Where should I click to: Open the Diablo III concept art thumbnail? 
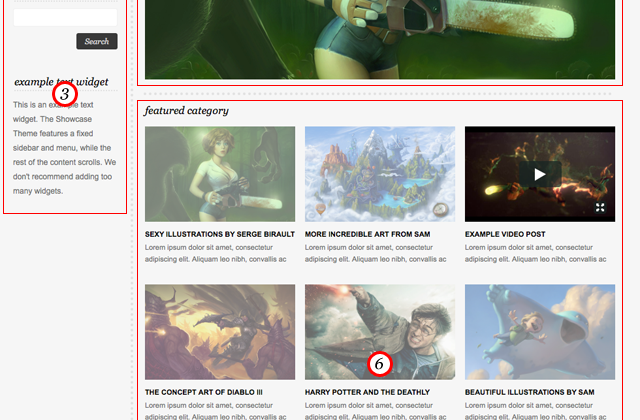[x=220, y=332]
